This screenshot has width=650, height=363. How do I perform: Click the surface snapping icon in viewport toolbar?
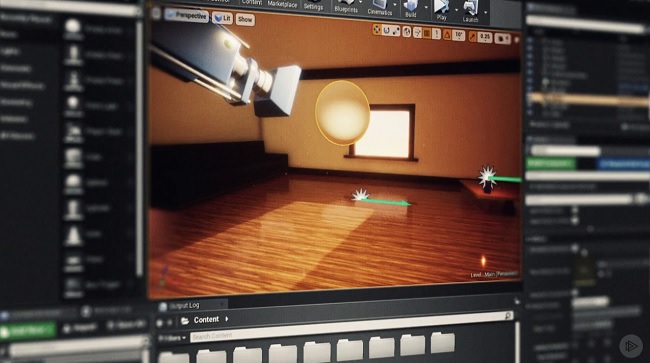coord(417,33)
